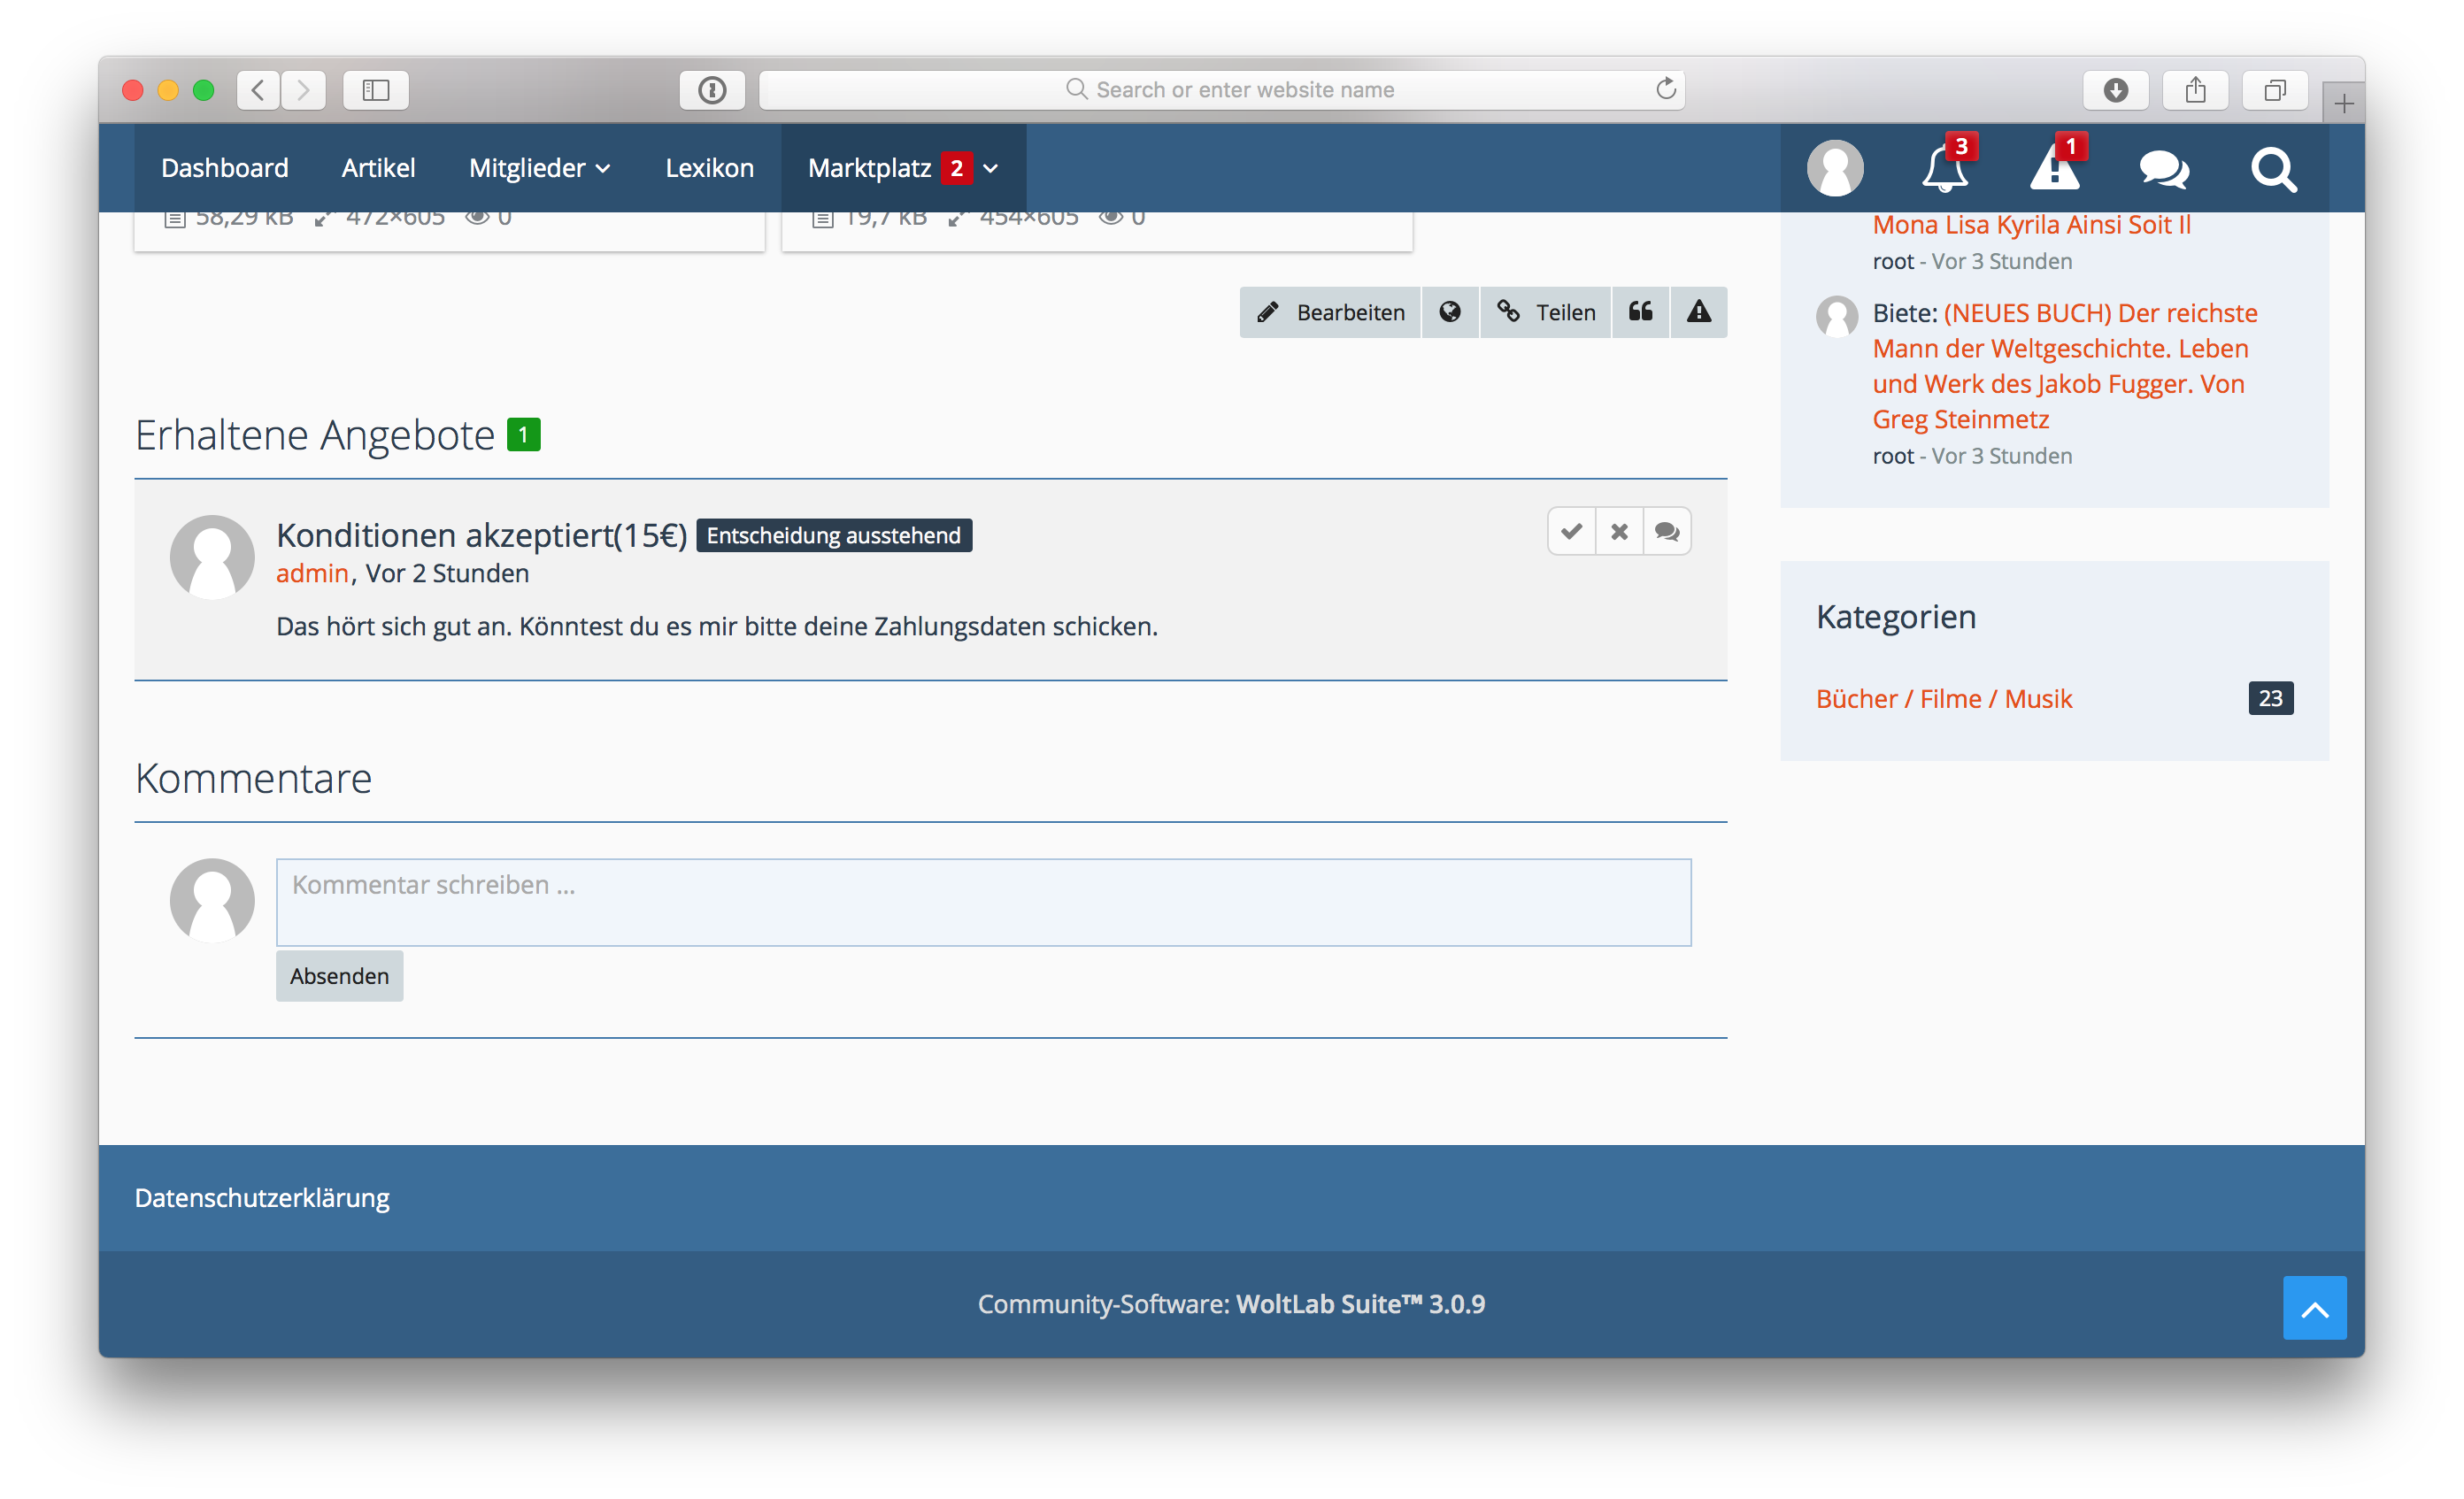Viewport: 2464px width, 1499px height.
Task: Open the notifications bell icon
Action: tap(1944, 168)
